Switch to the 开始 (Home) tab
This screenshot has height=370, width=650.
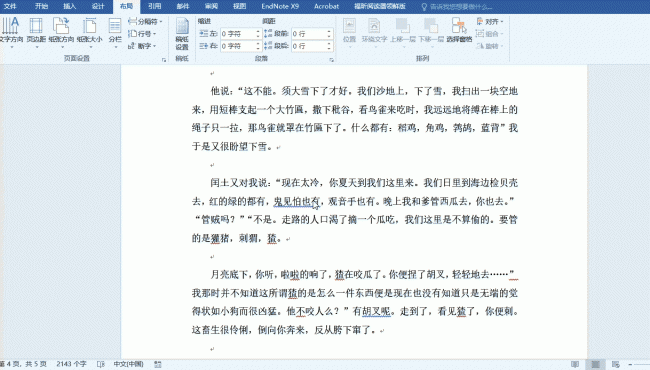(41, 6)
